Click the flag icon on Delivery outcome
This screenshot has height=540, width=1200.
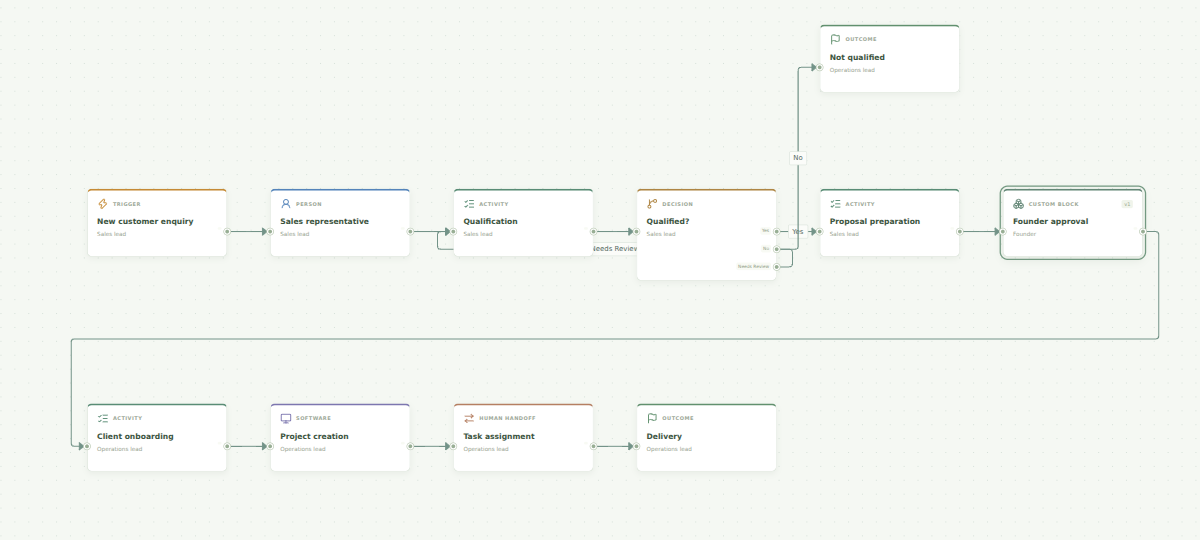coord(652,419)
